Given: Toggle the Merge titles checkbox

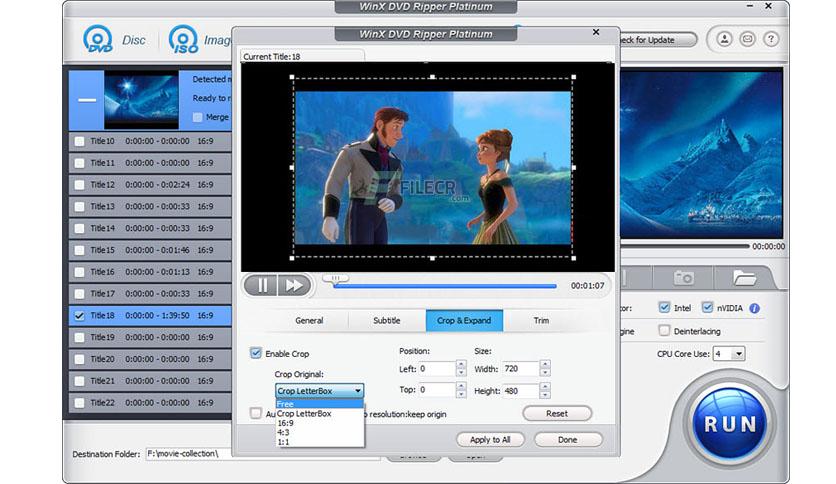Looking at the screenshot, I should [198, 117].
